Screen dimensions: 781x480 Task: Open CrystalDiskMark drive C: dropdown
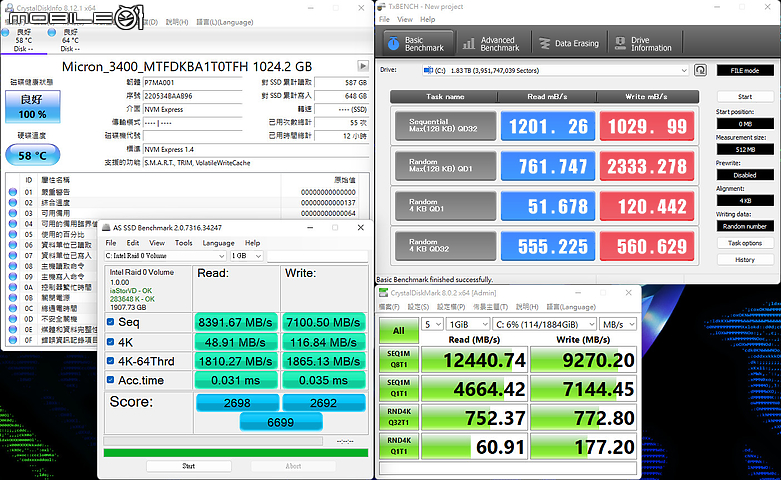544,324
